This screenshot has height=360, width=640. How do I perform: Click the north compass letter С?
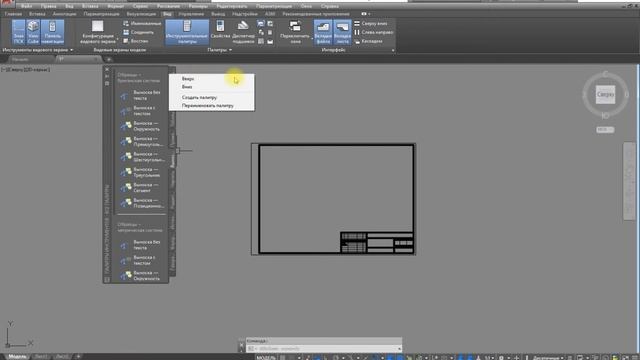605,74
